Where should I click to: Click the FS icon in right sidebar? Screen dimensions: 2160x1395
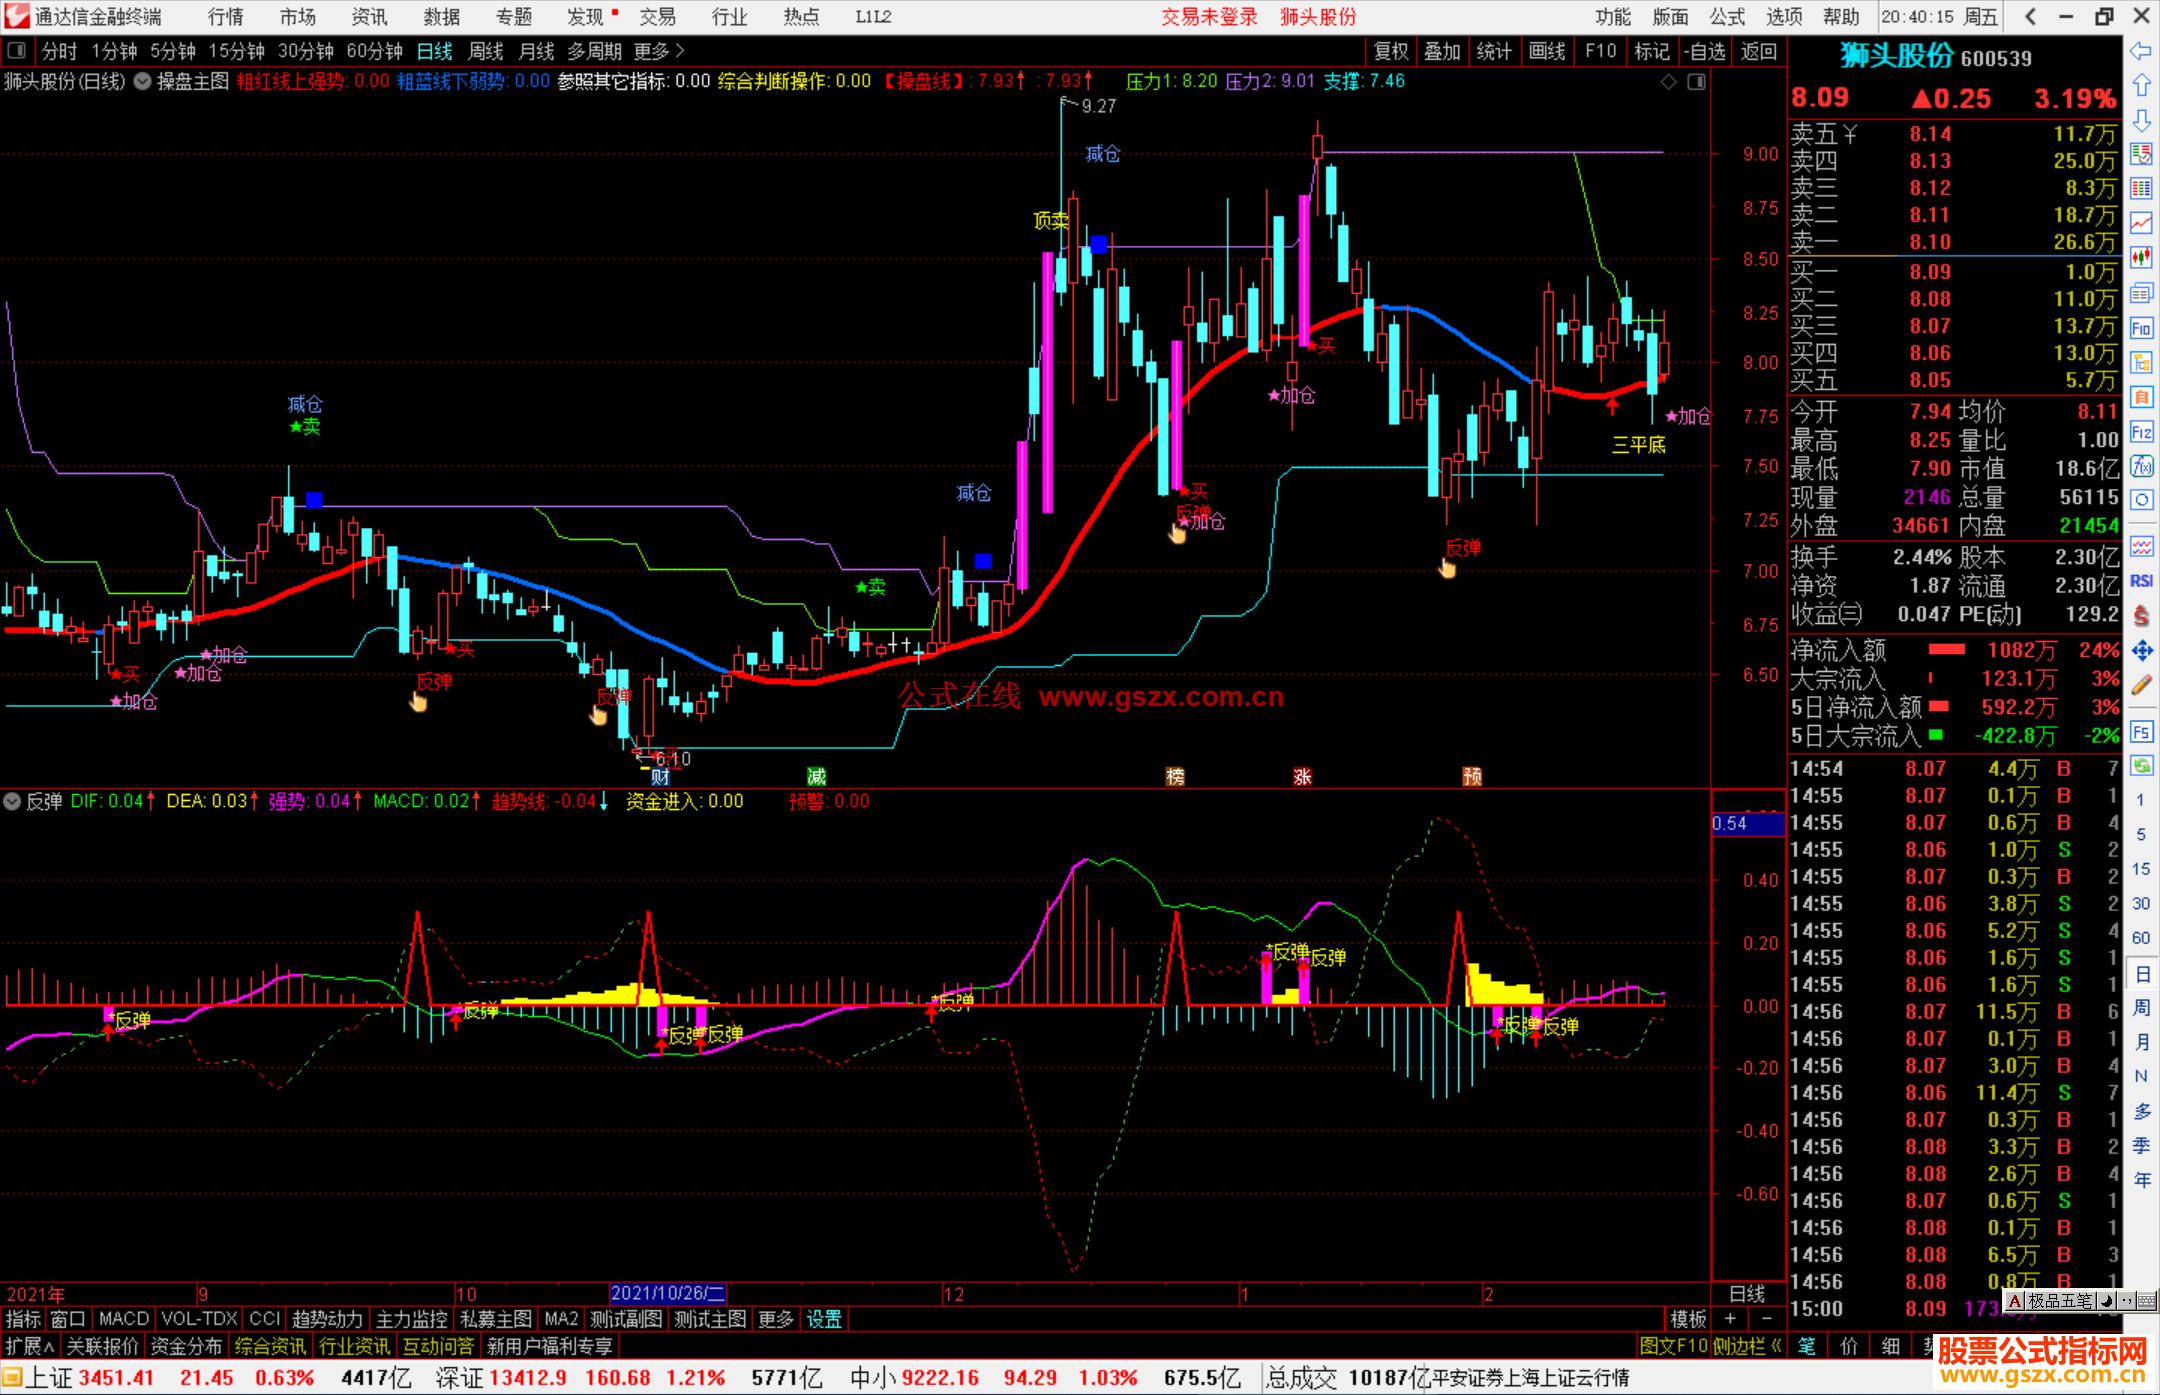[x=2141, y=732]
